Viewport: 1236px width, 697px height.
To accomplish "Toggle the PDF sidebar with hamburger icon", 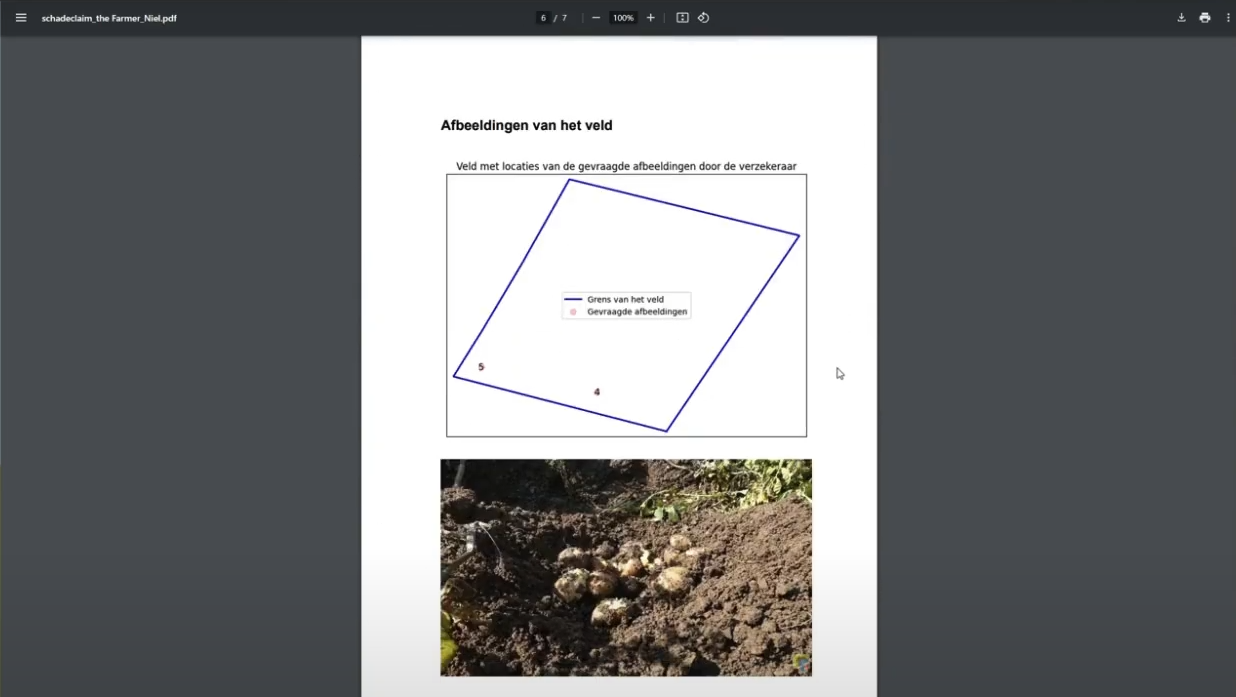I will pyautogui.click(x=20, y=17).
